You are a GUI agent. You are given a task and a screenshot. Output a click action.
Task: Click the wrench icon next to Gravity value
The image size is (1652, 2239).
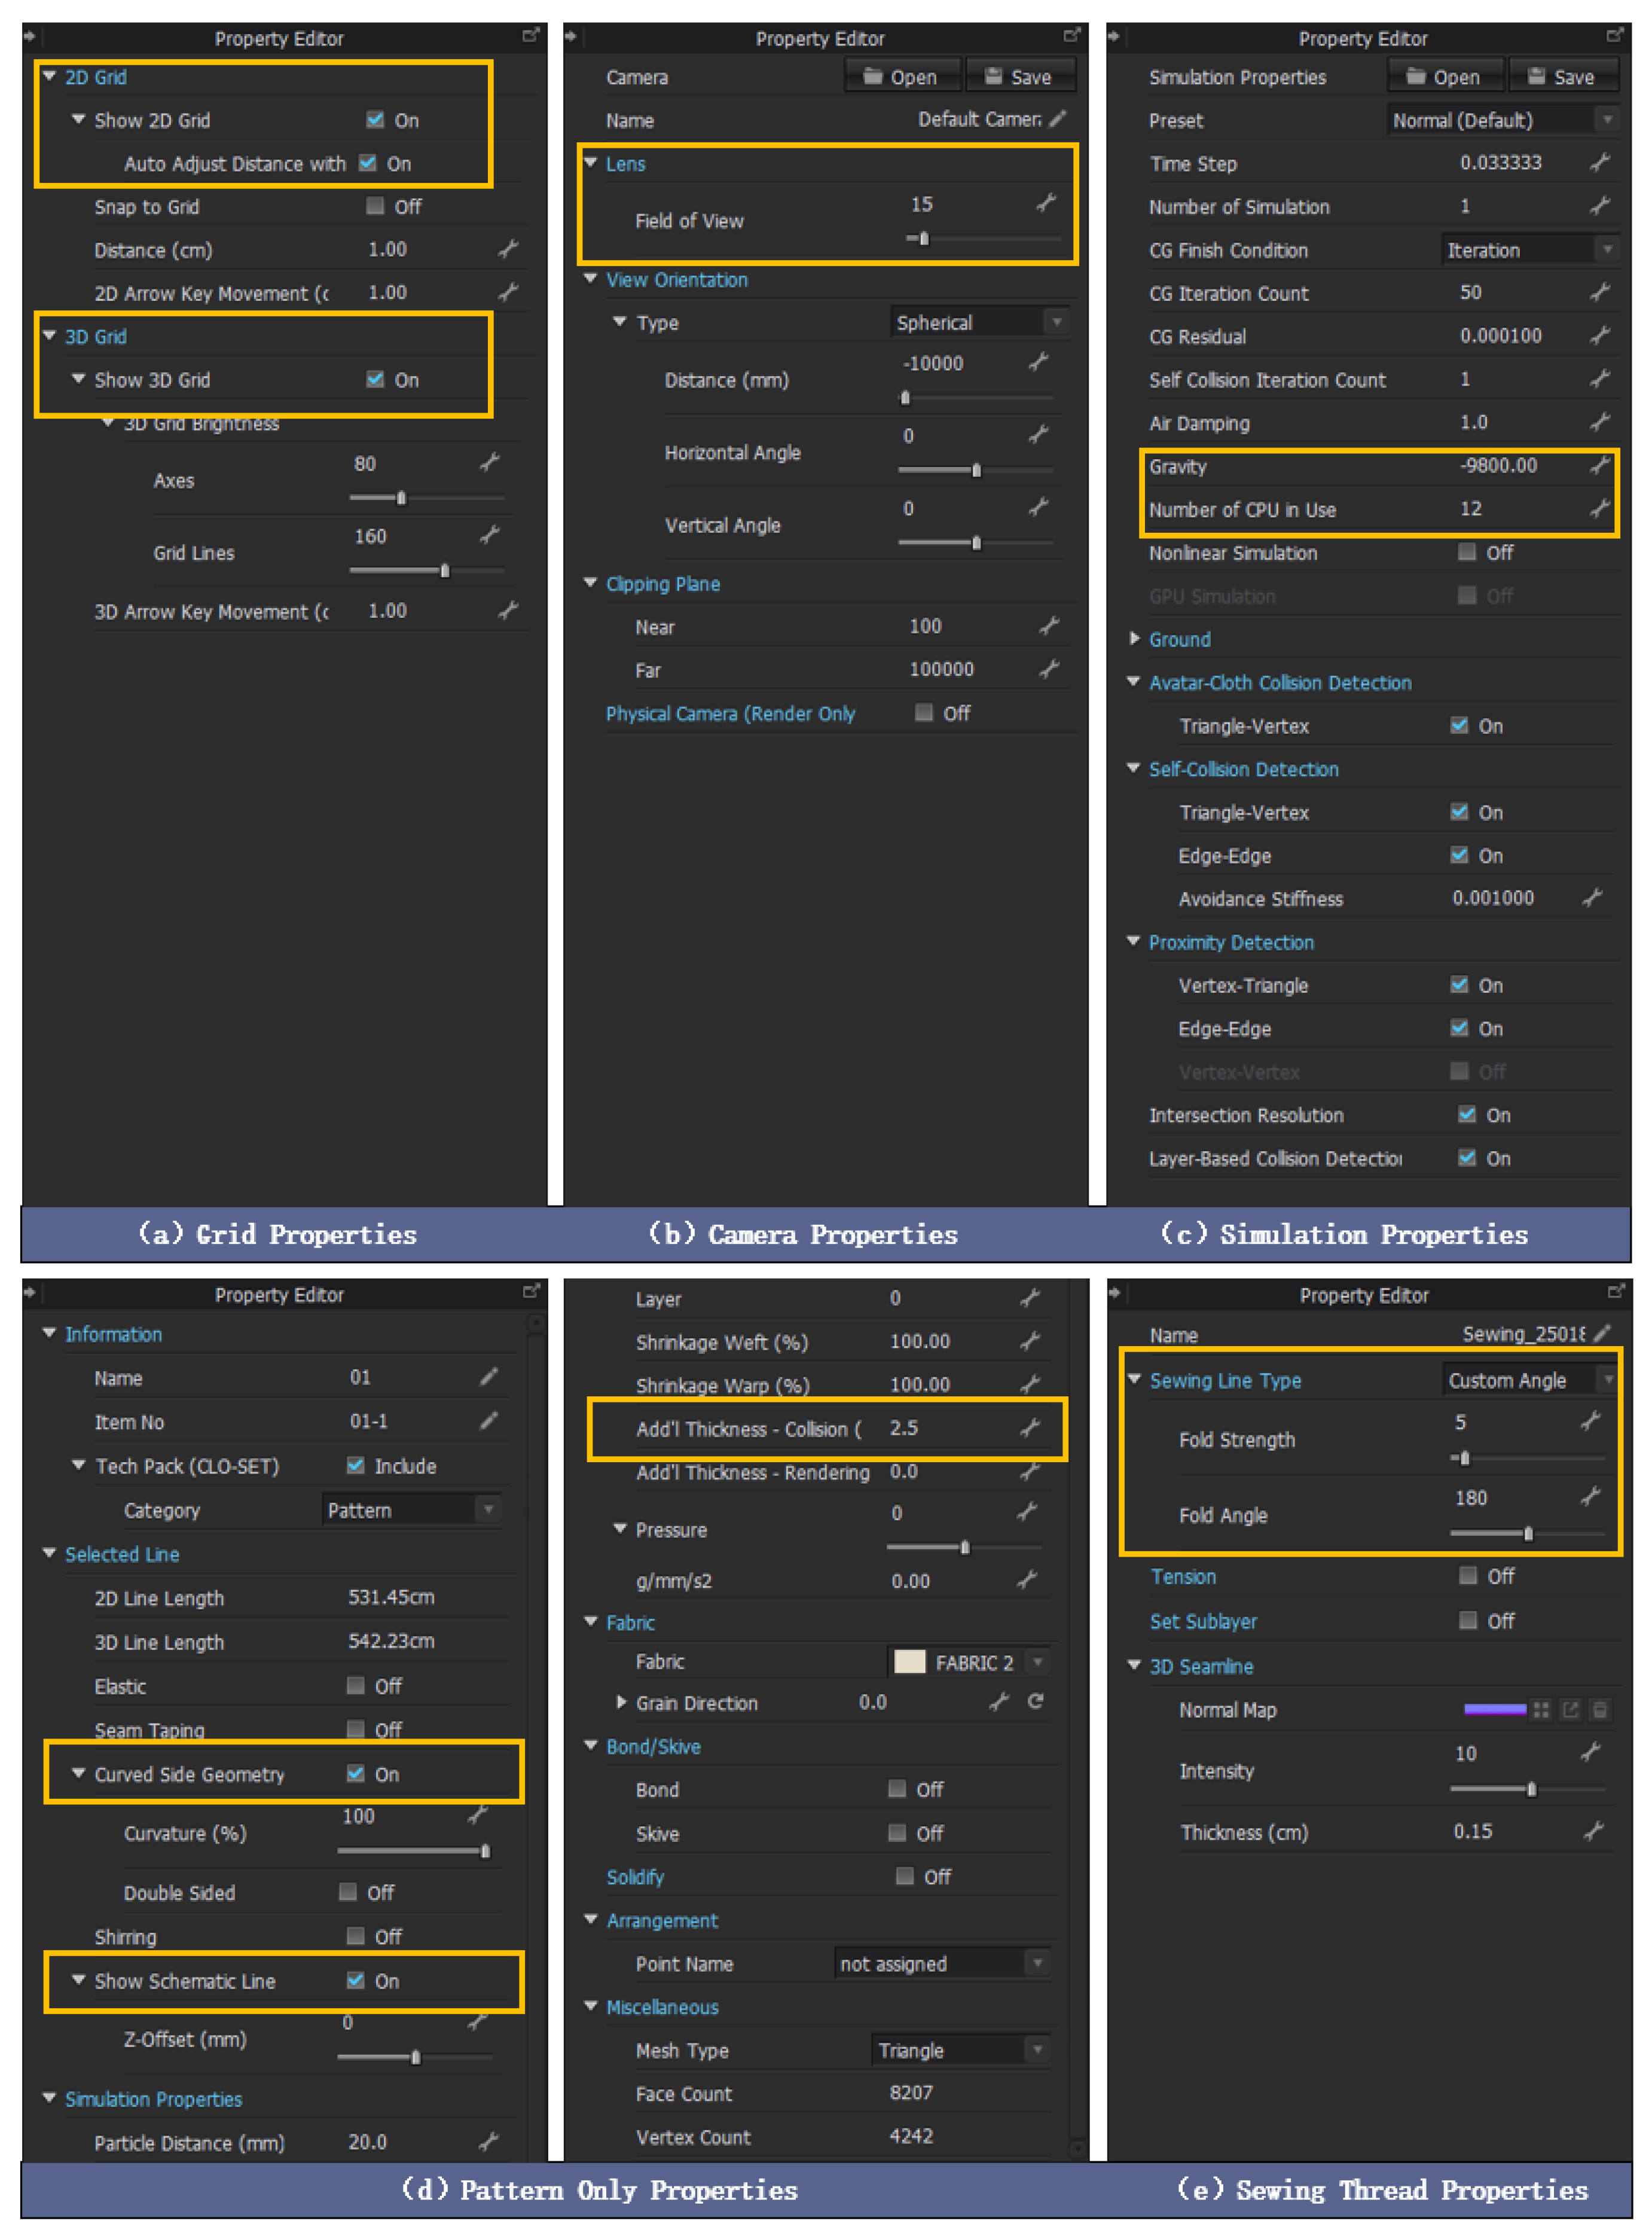1599,466
